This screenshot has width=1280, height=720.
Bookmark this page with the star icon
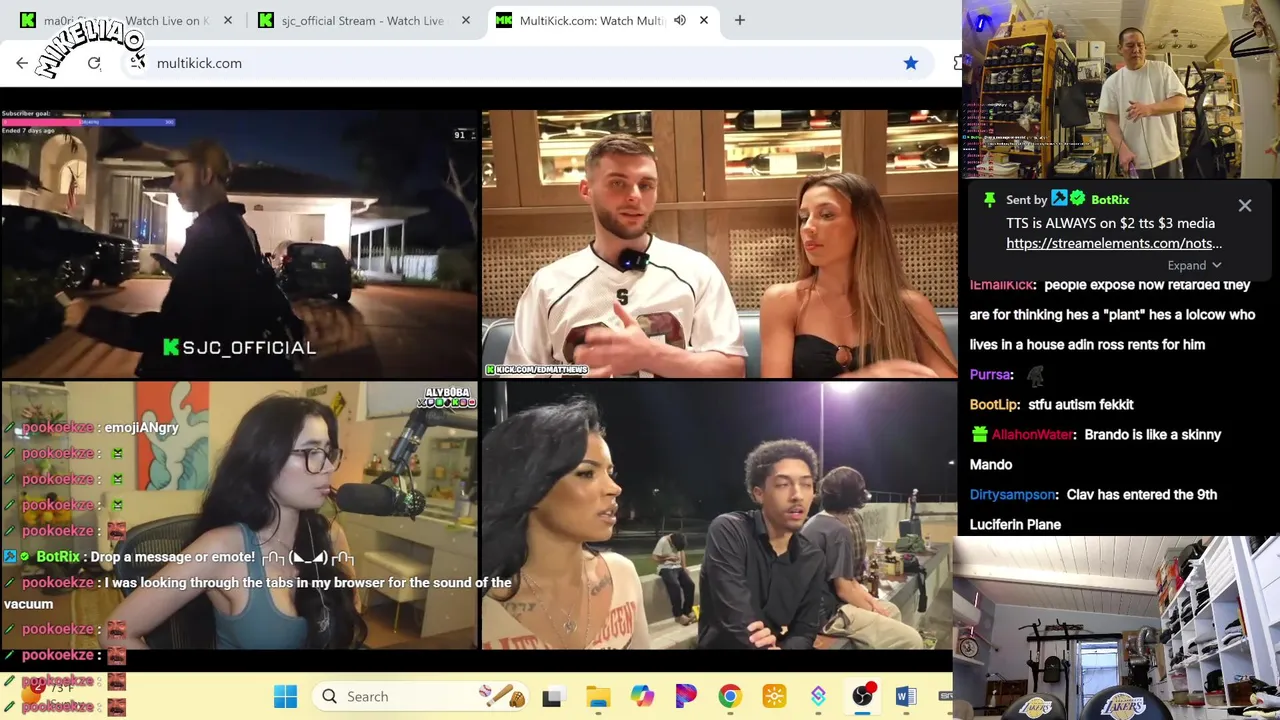911,63
